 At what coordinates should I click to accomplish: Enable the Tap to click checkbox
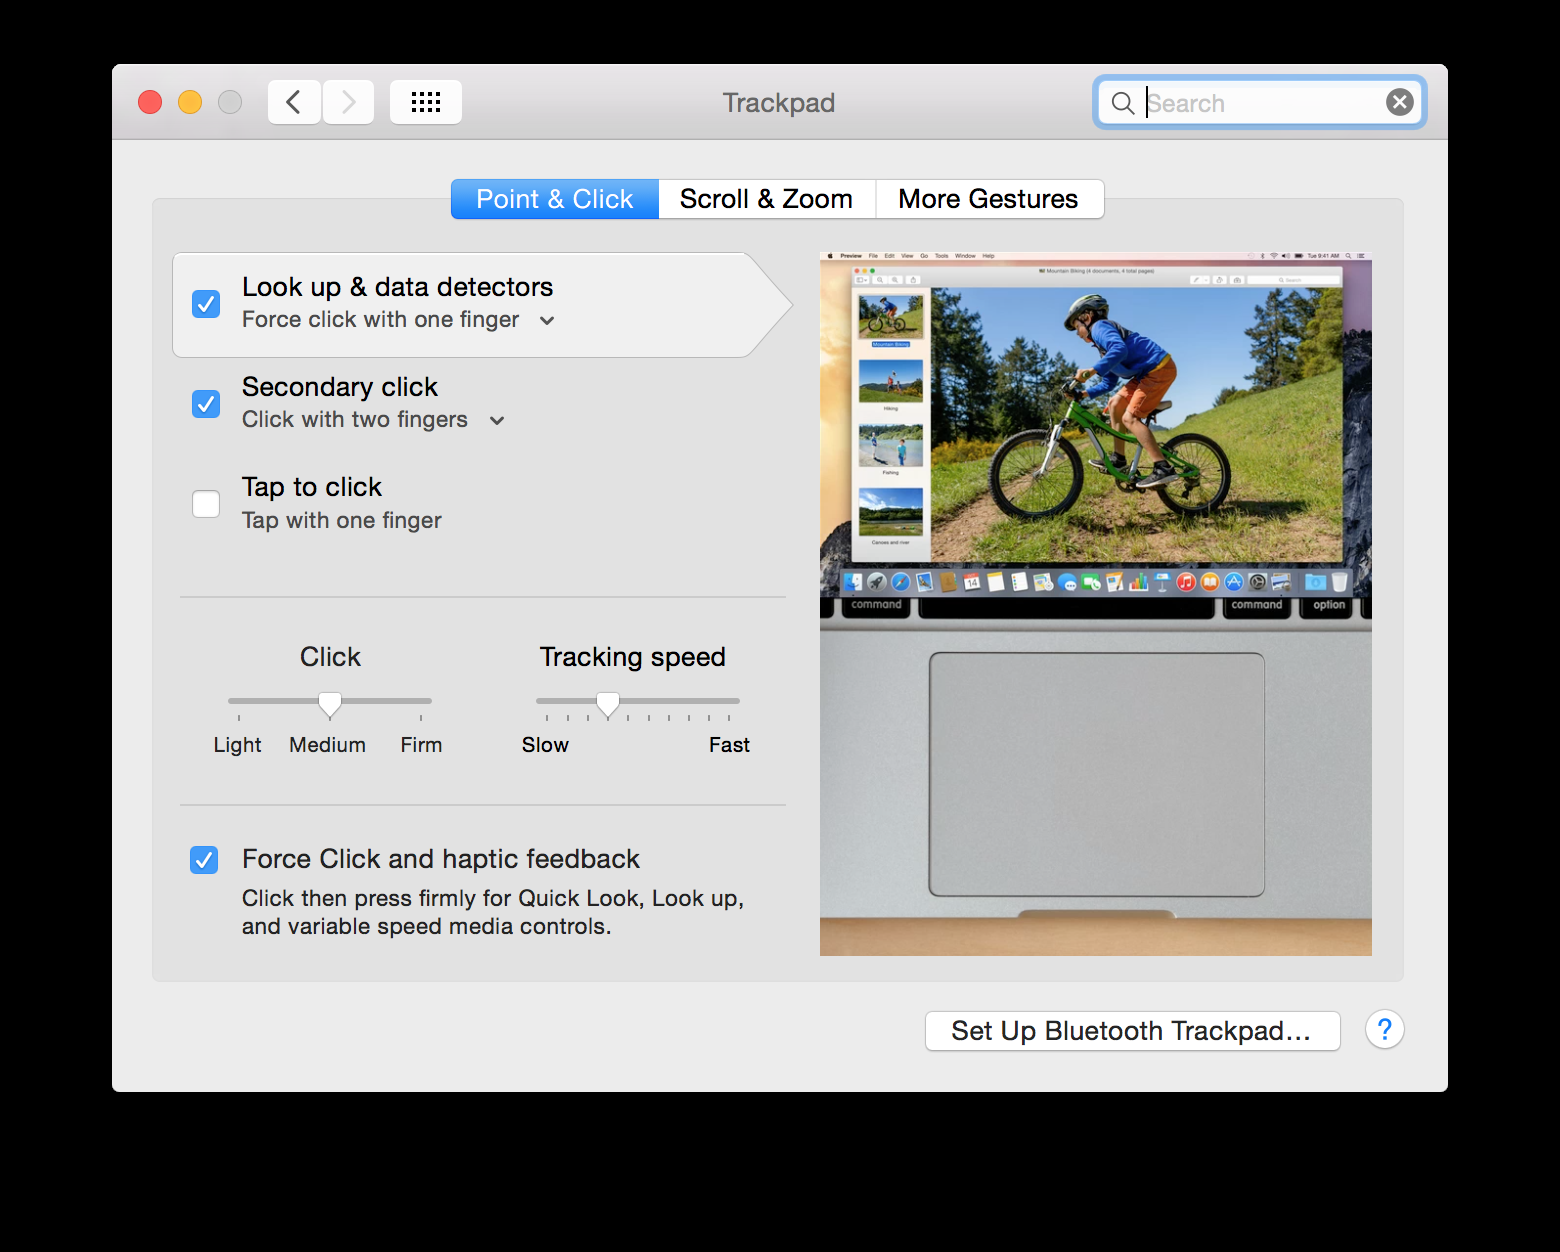pos(206,503)
